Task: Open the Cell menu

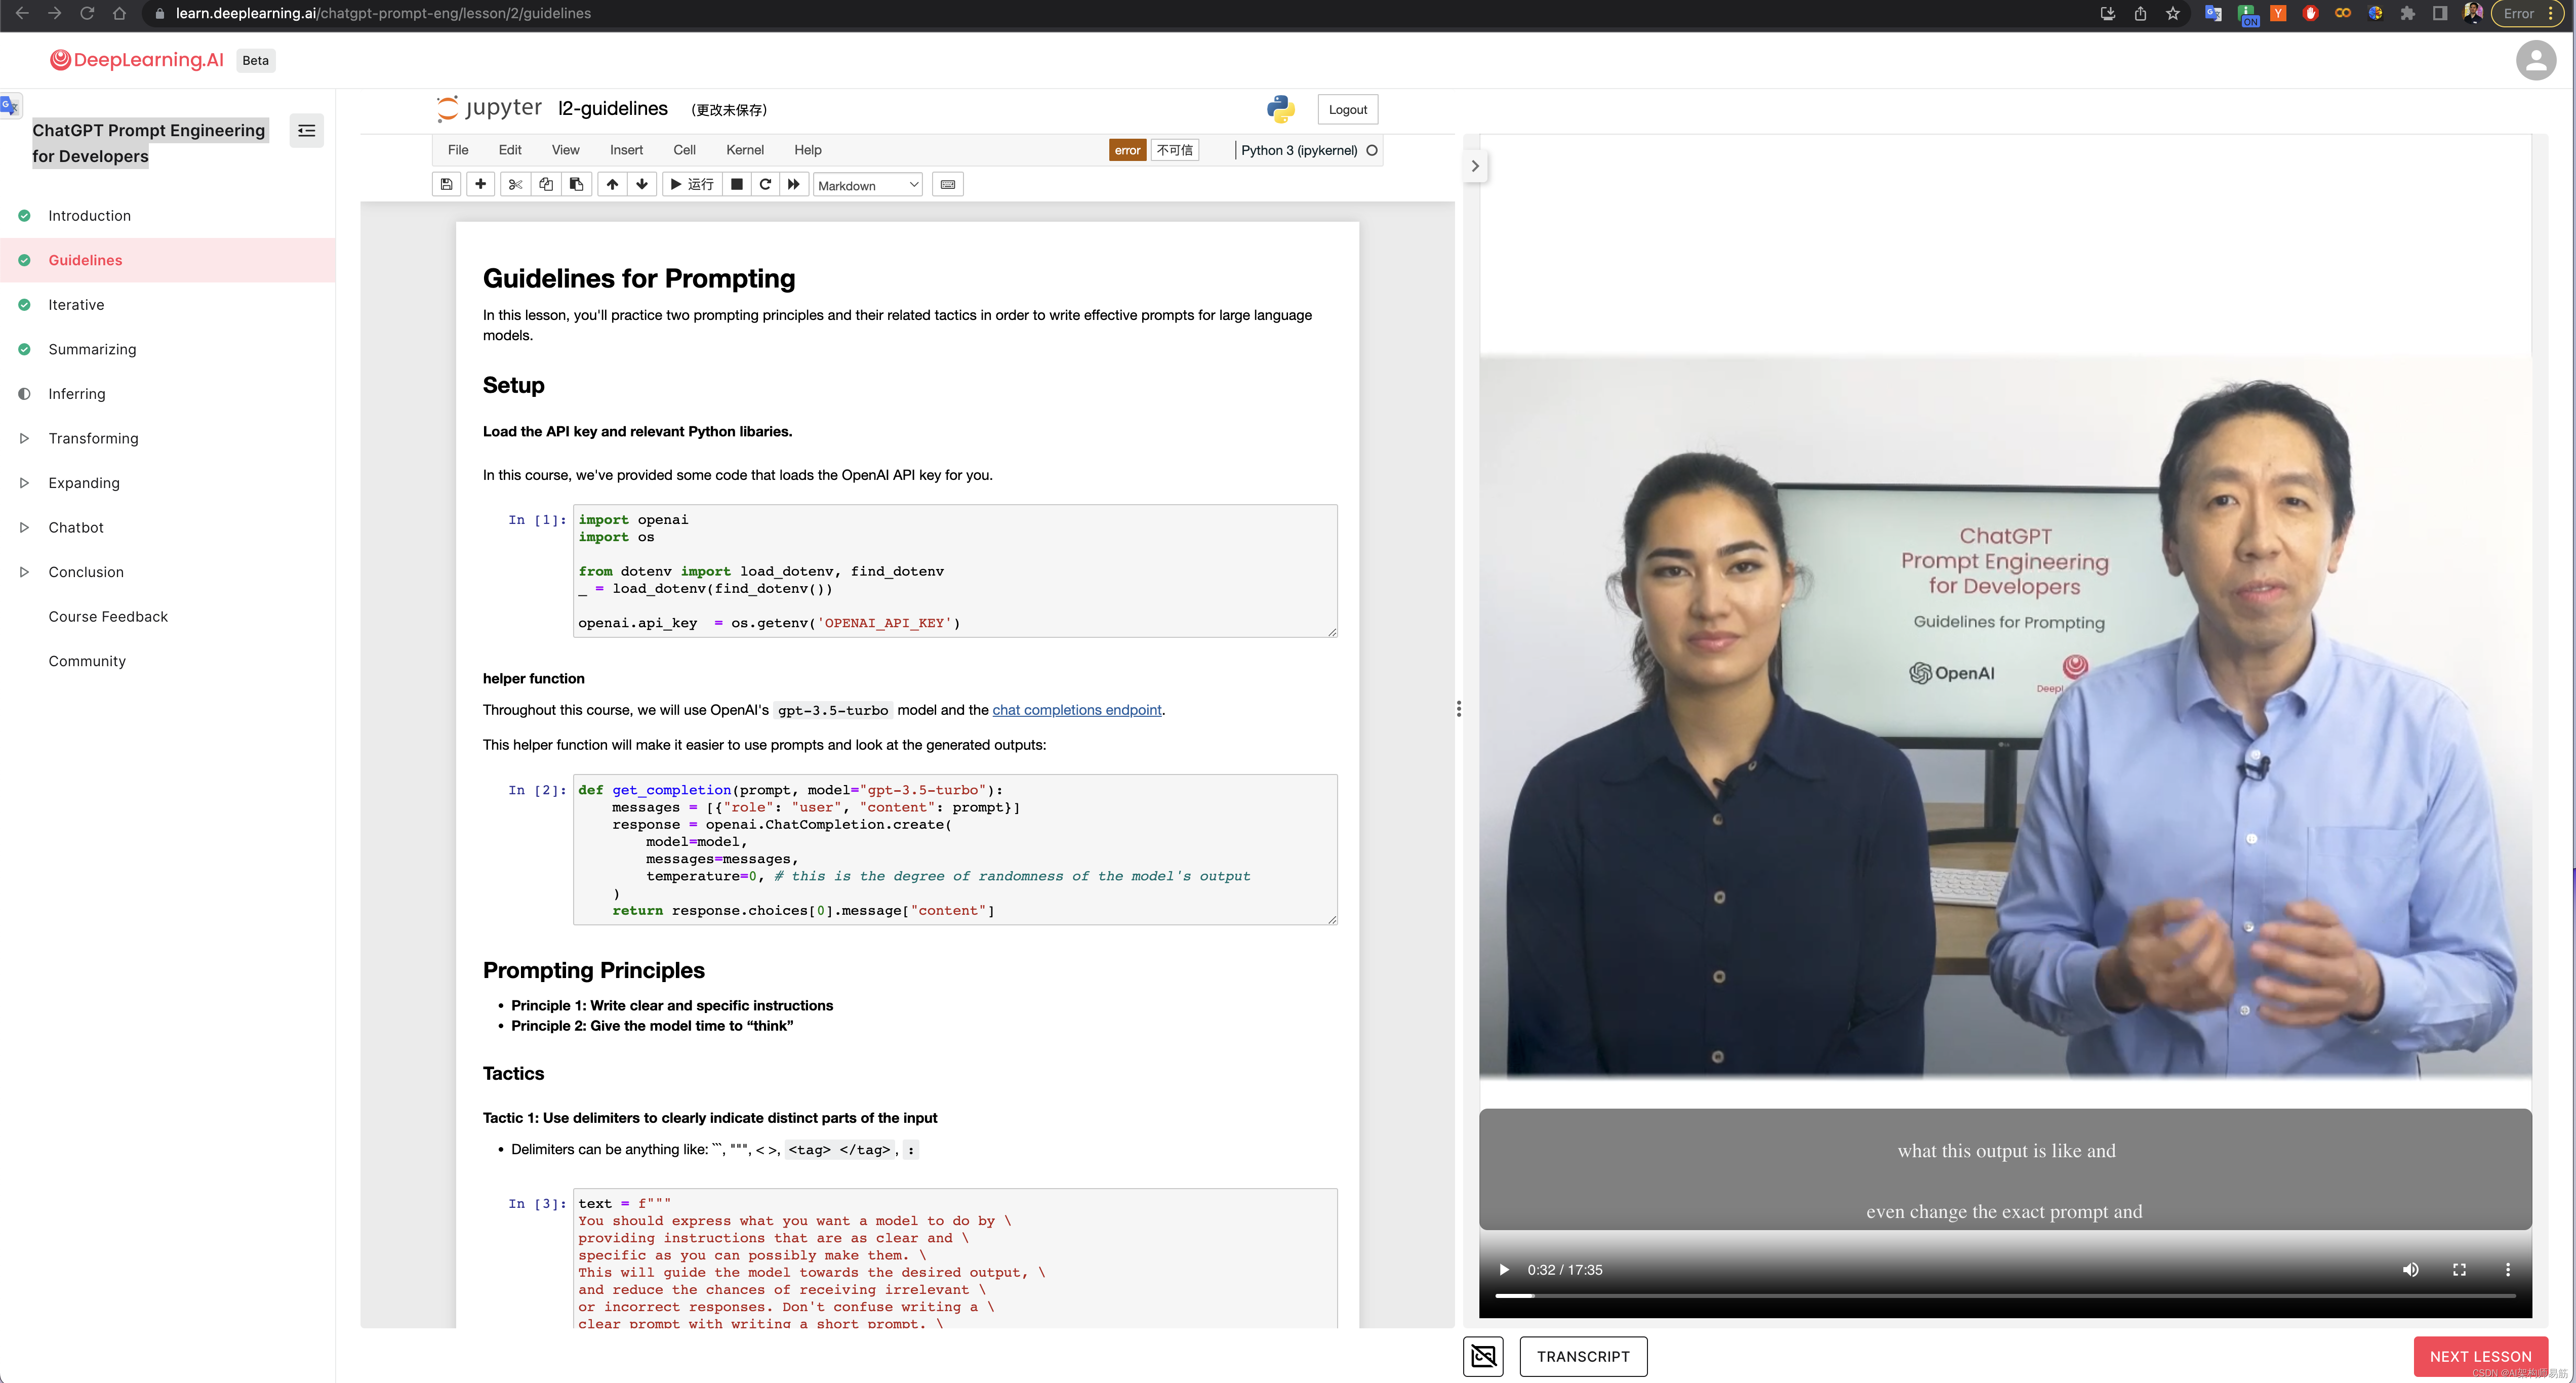Action: [684, 150]
